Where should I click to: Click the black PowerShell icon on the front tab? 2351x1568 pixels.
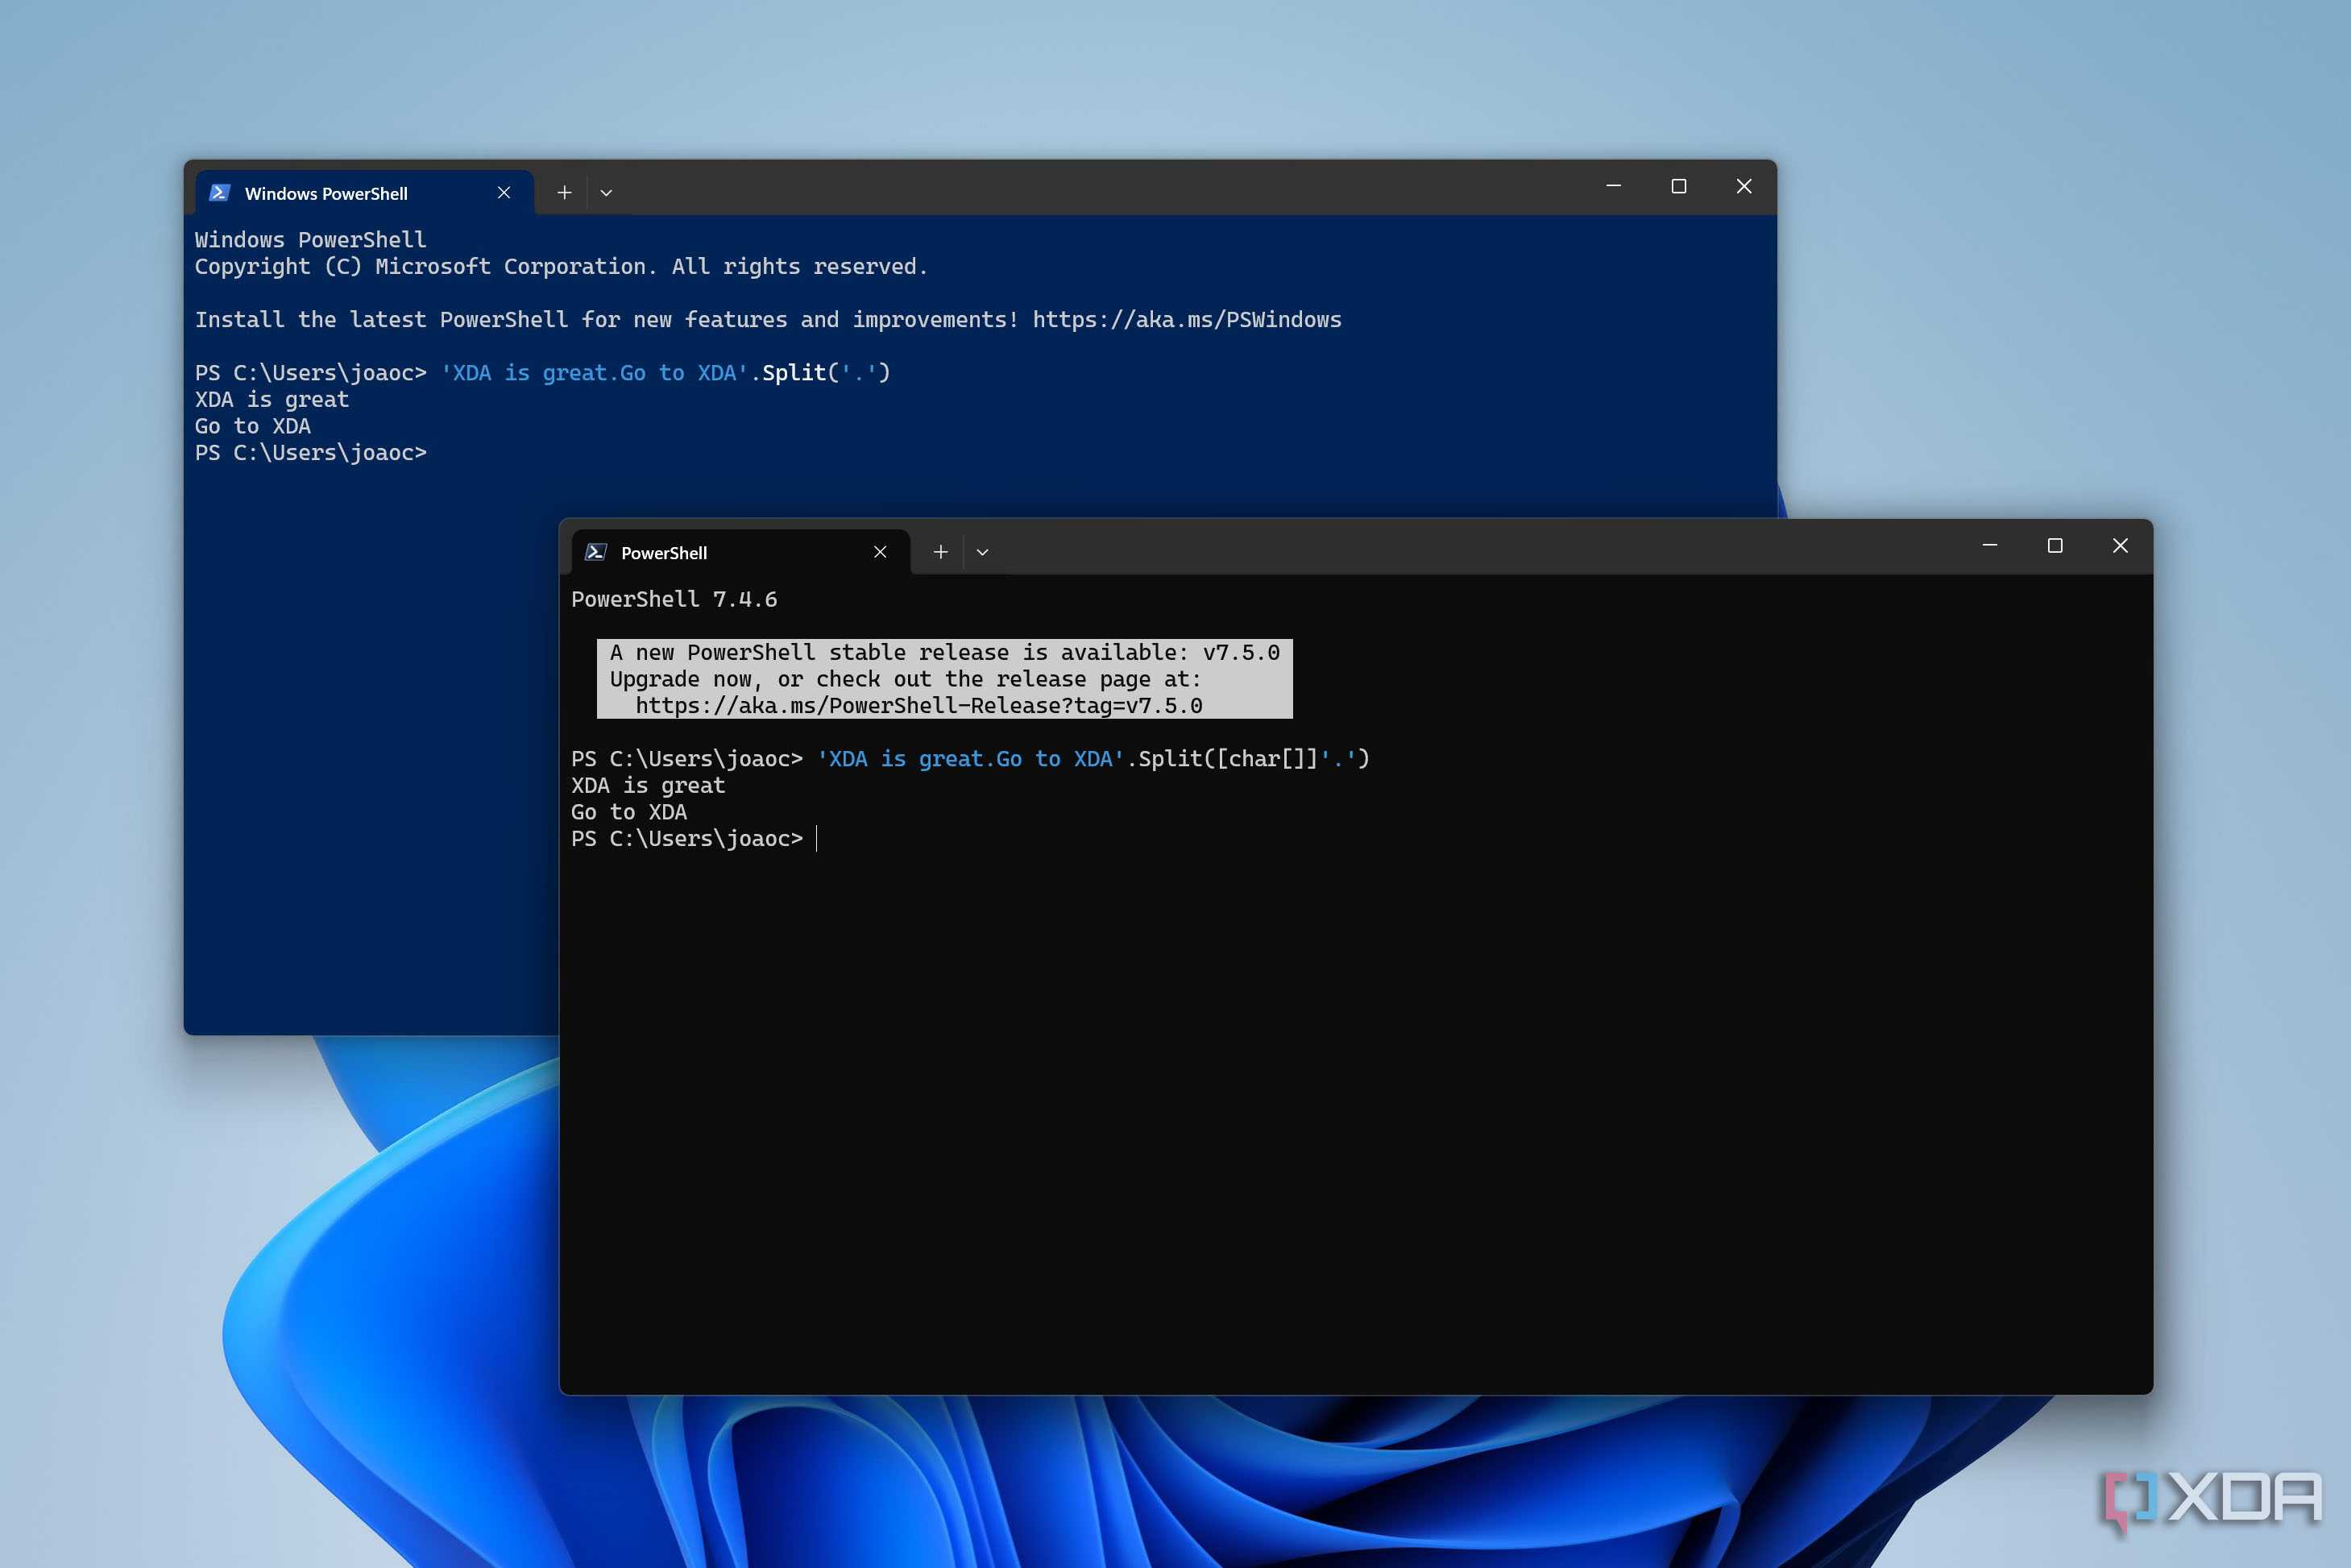coord(596,552)
